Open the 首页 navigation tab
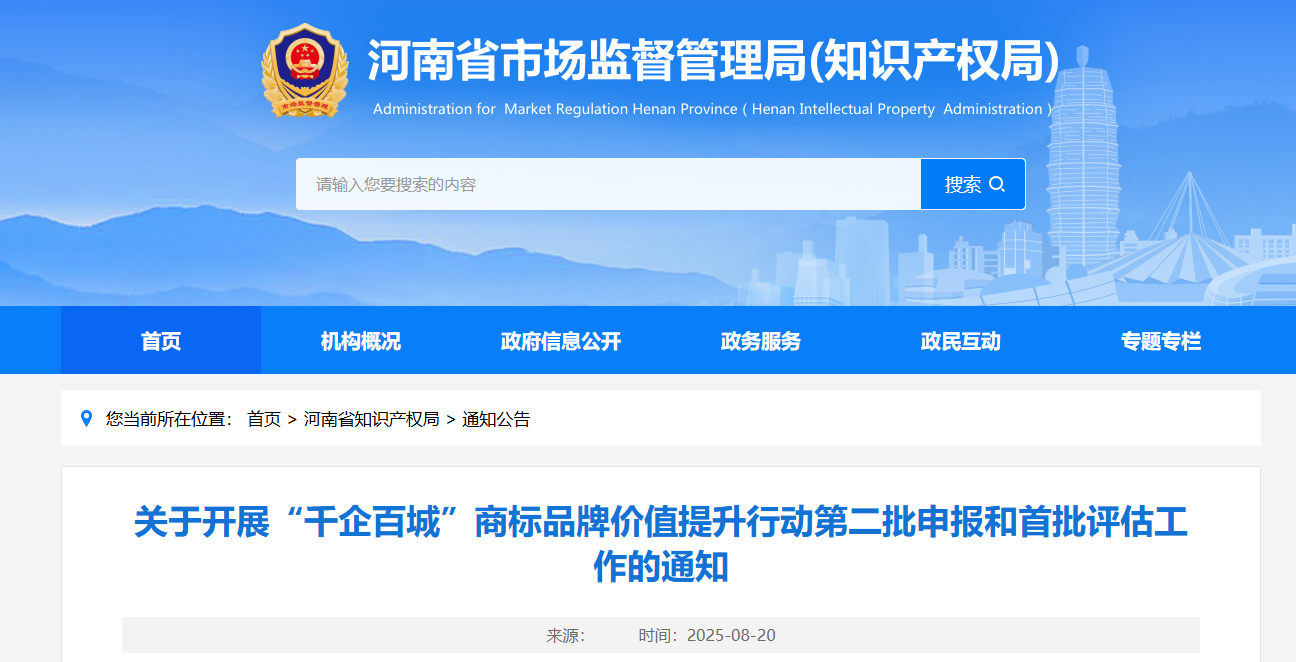The image size is (1296, 662). coord(161,341)
